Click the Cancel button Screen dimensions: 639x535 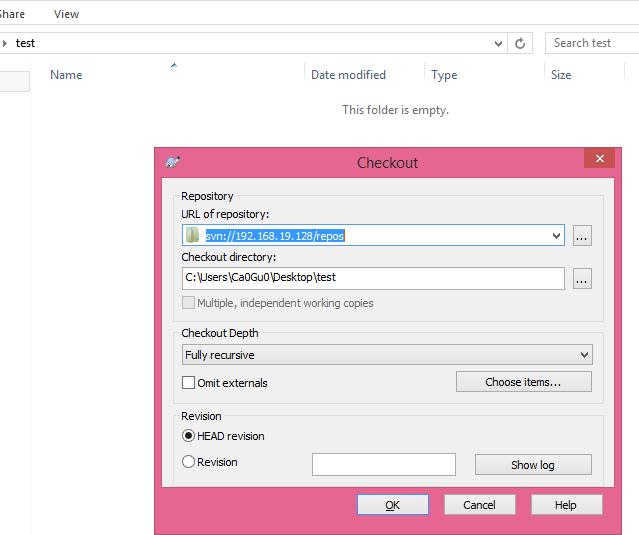pyautogui.click(x=479, y=505)
